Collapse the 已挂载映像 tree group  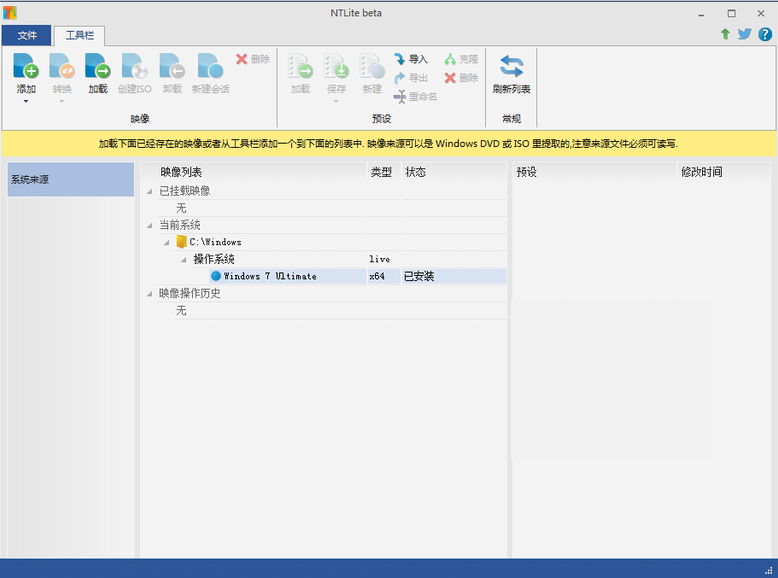point(149,191)
